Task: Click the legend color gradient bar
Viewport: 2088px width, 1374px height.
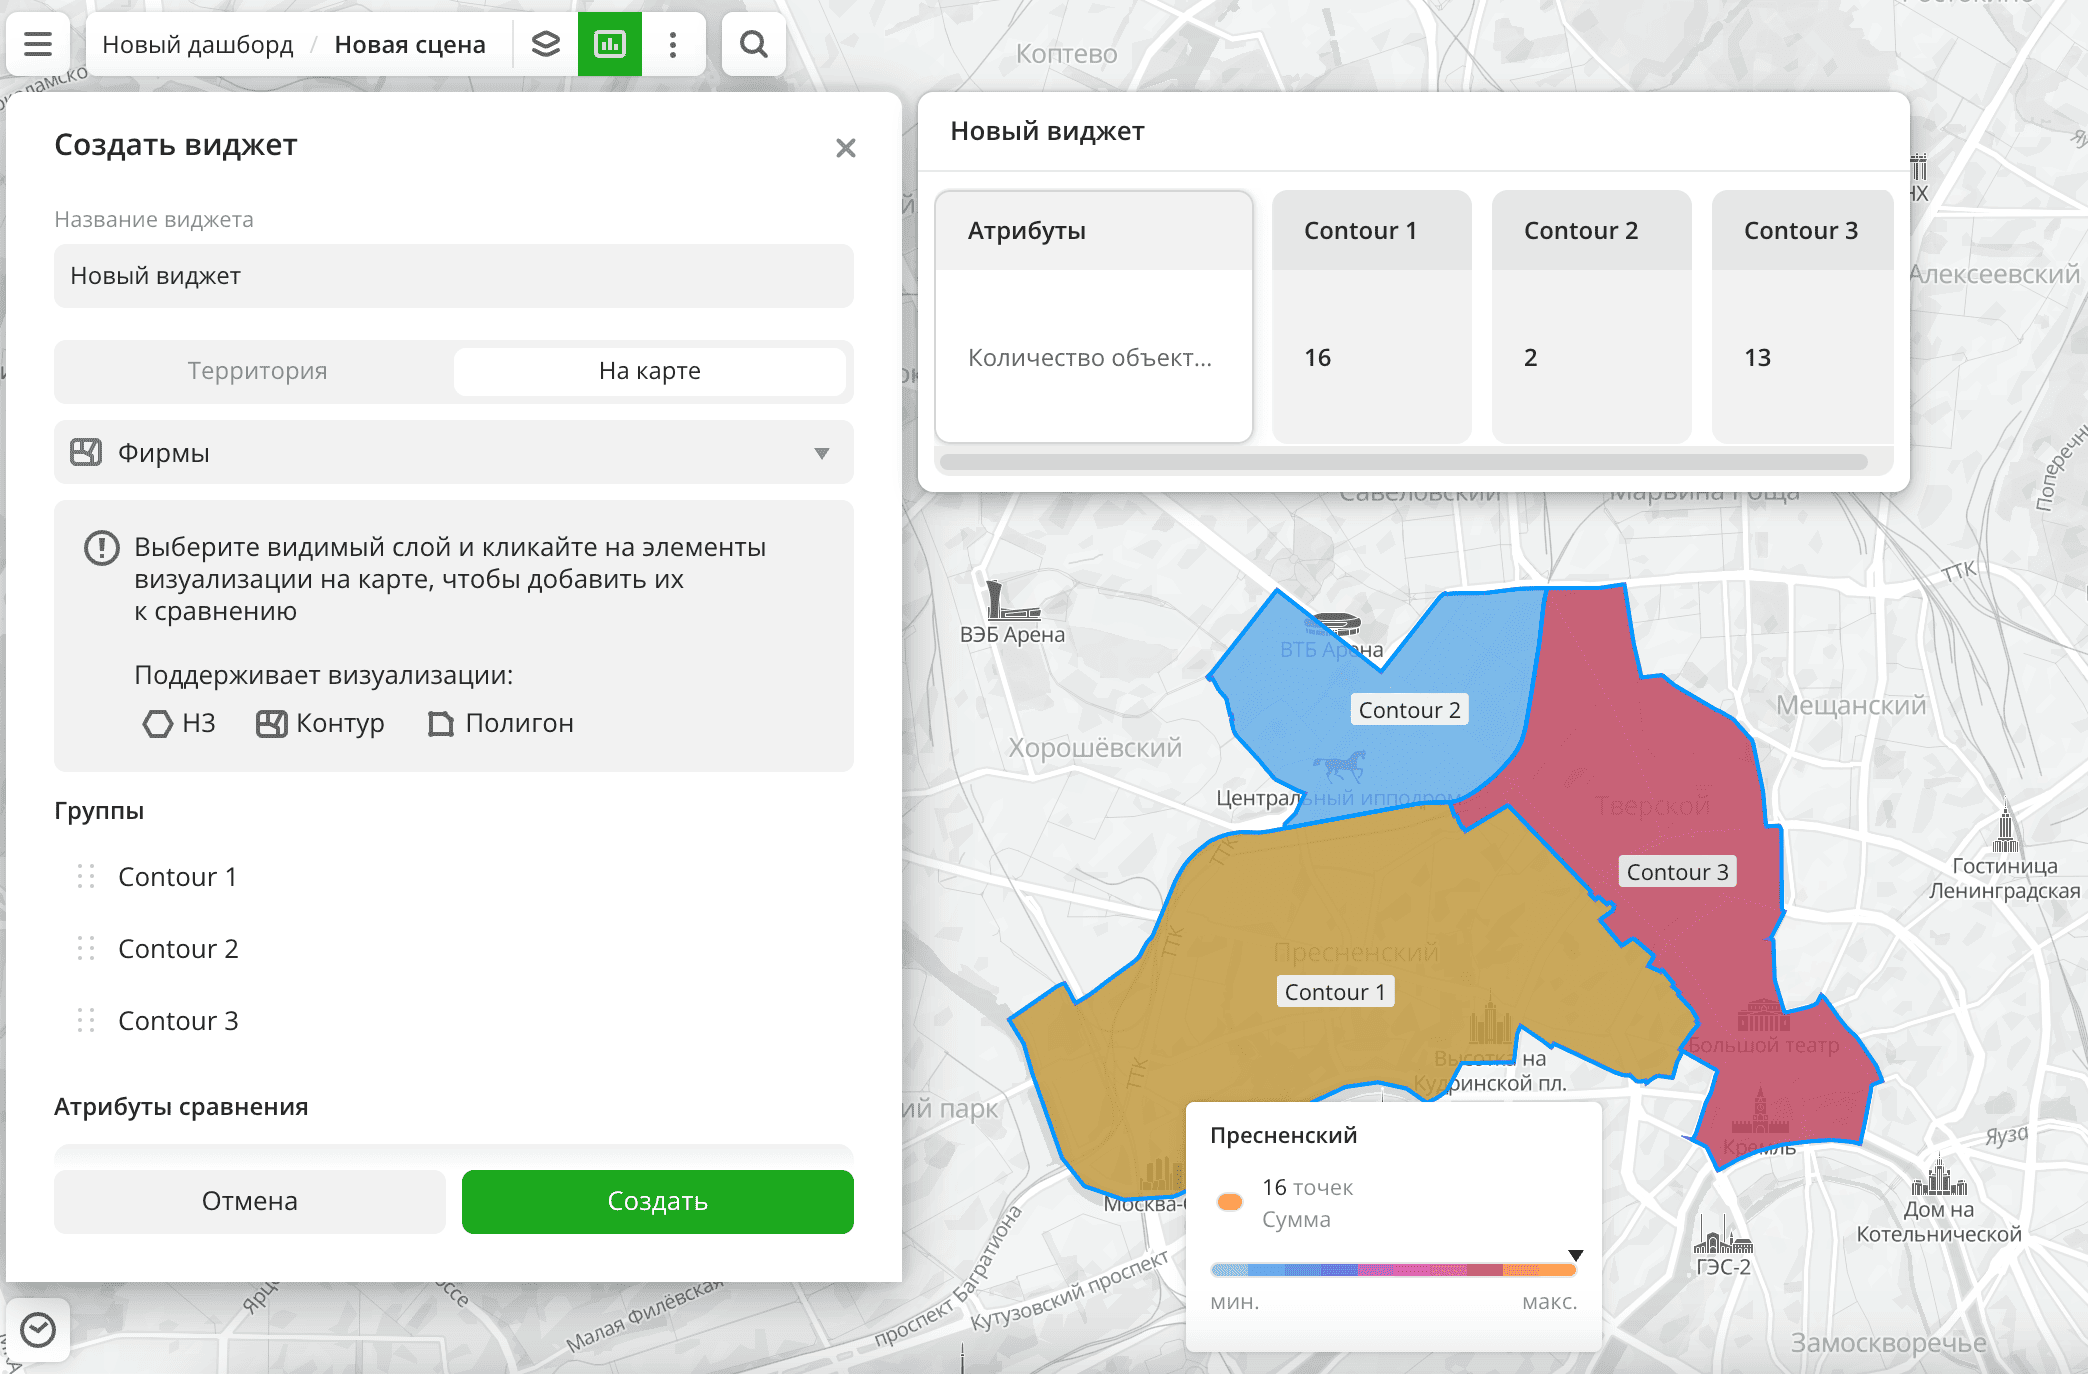Action: pyautogui.click(x=1393, y=1270)
